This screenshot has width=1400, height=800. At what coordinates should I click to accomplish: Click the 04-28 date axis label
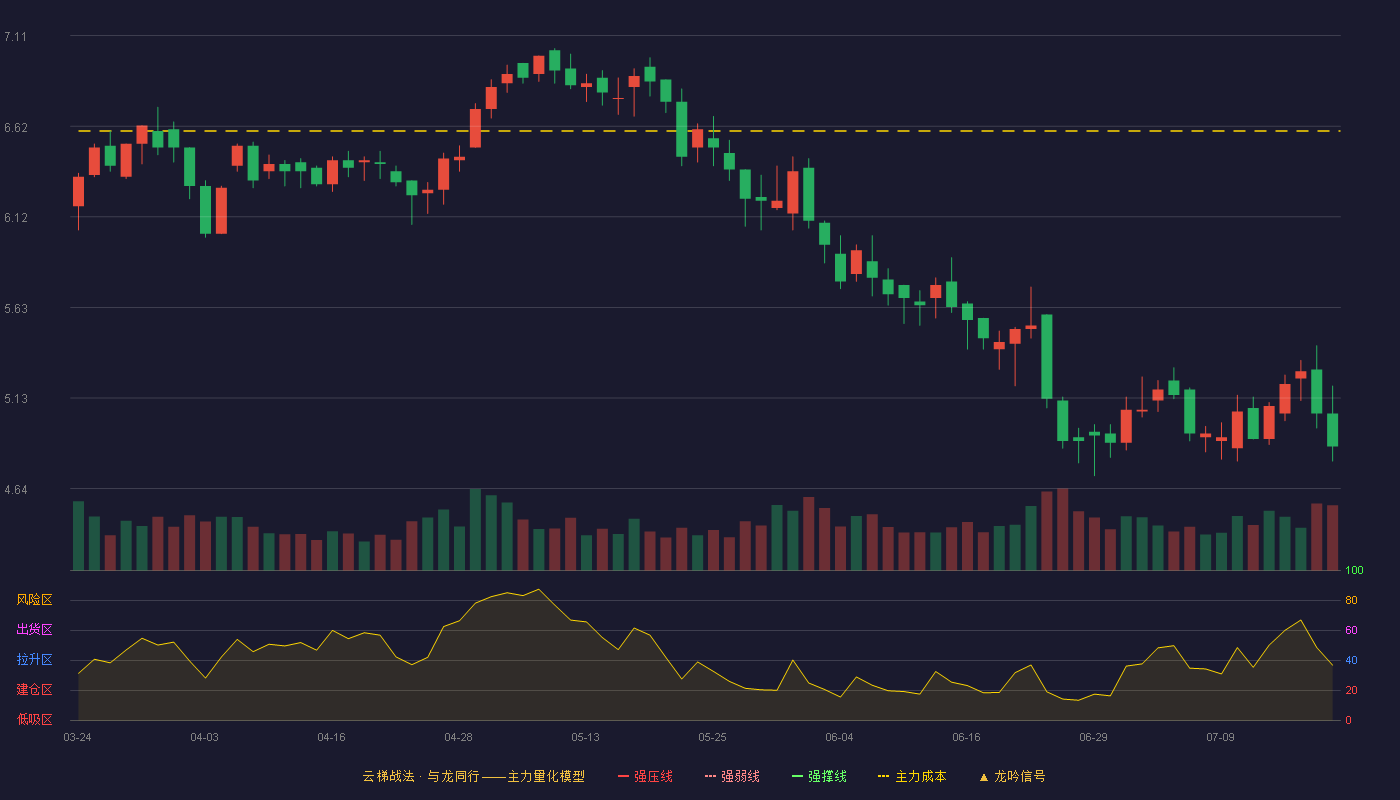point(459,737)
